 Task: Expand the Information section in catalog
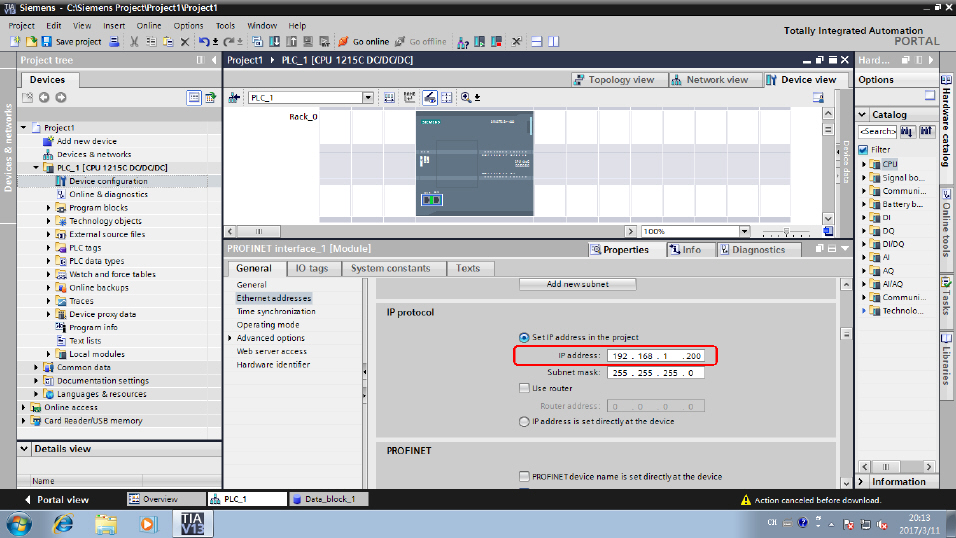pyautogui.click(x=861, y=482)
